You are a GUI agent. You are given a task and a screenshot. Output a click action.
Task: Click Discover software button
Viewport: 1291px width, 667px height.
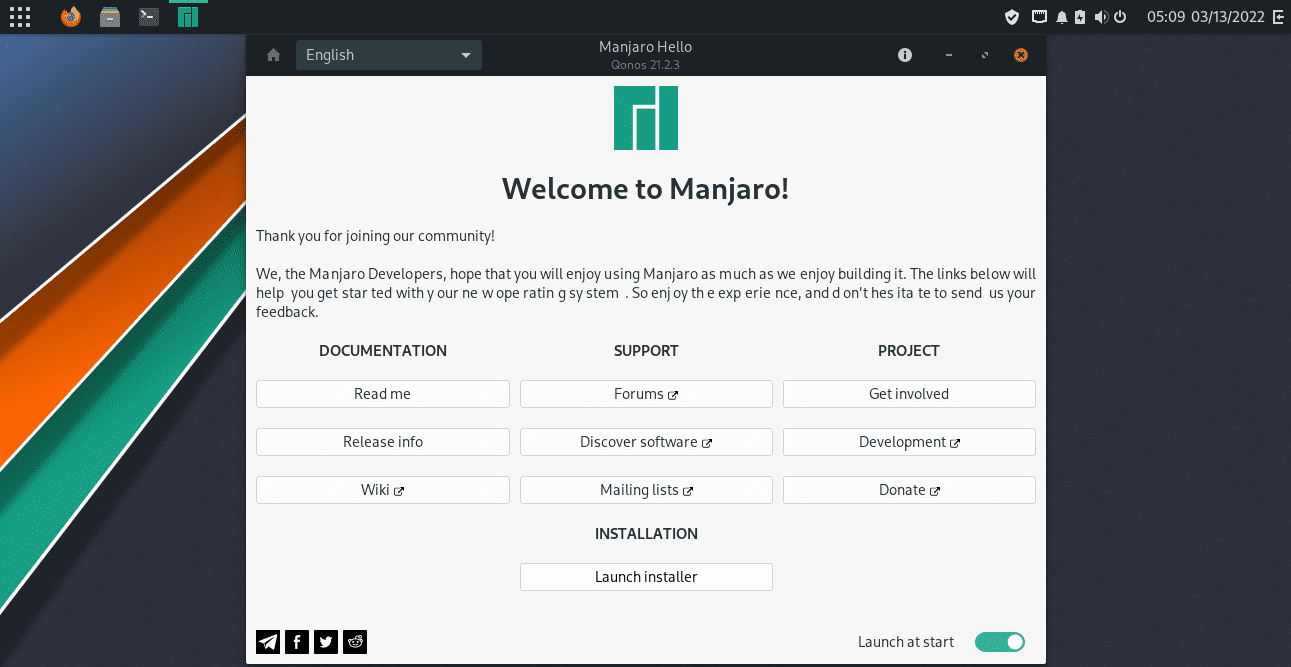646,442
